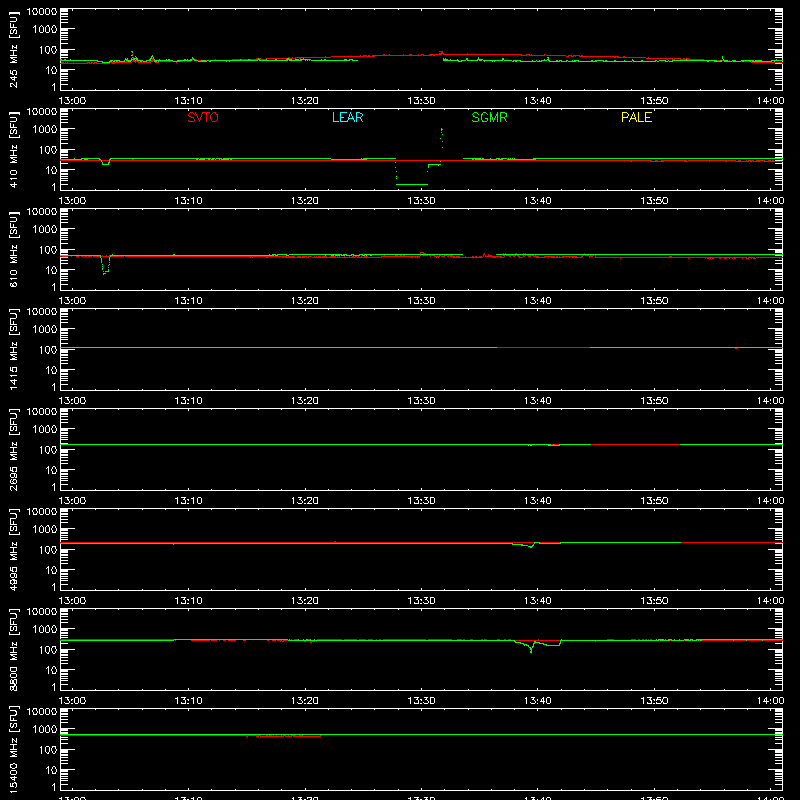Image resolution: width=800 pixels, height=800 pixels.
Task: Select the 410 MHz [SFU] axis title
Action: coord(13,149)
